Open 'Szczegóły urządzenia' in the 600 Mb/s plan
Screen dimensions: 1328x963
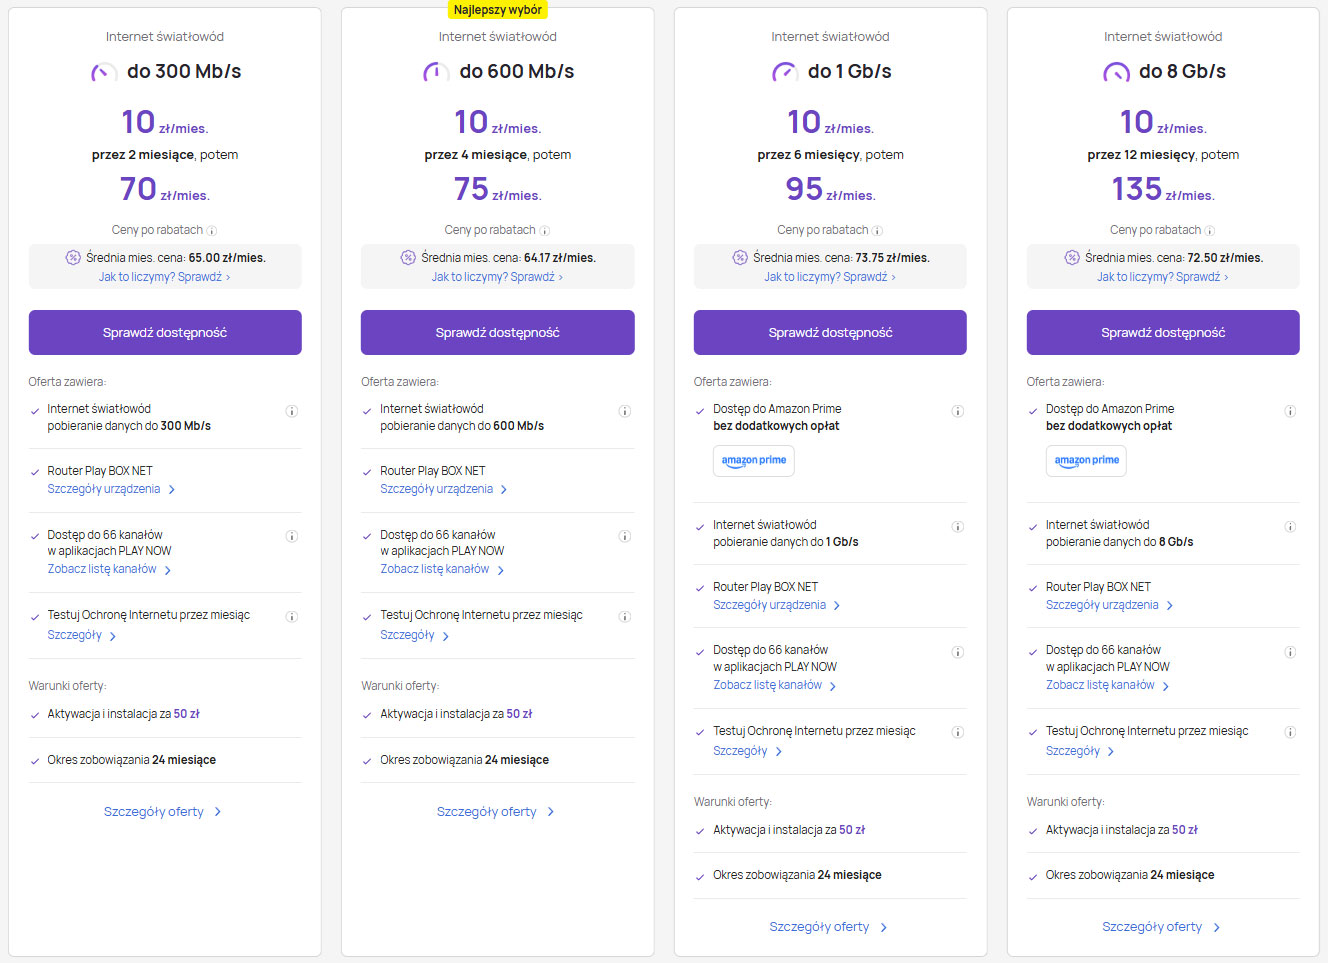pyautogui.click(x=443, y=489)
